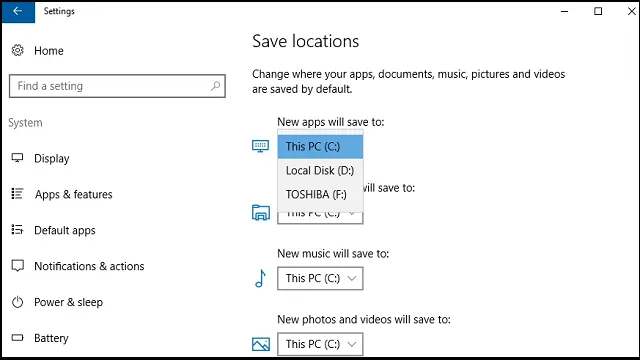Maximize the Settings window

point(598,11)
